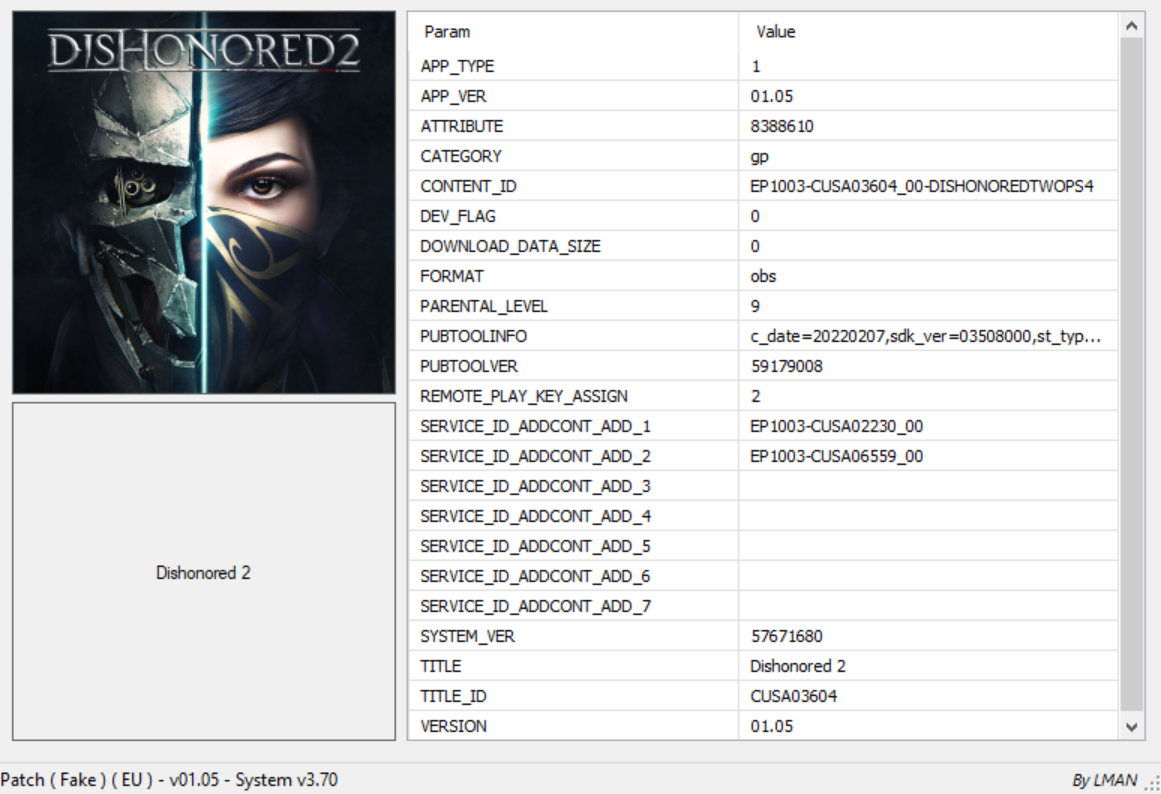The image size is (1161, 794).
Task: Select the PARENTAL_LEVEL parameter
Action: pos(484,307)
